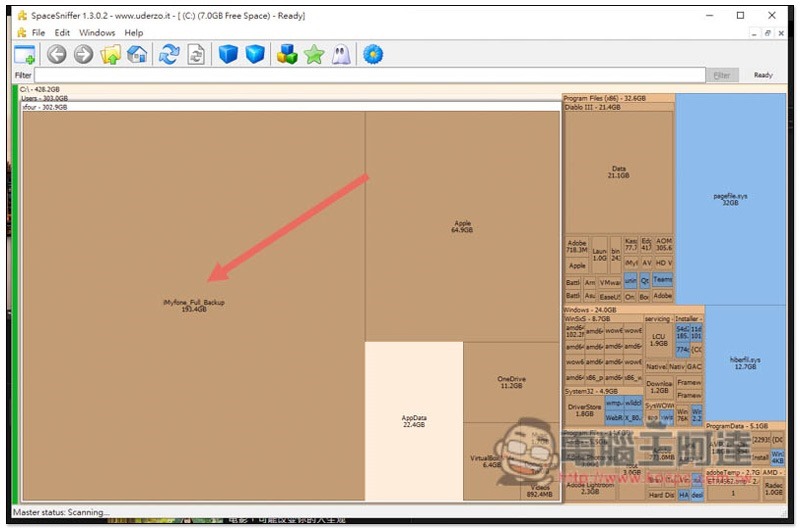Select the Adobe 718.3M block

[x=577, y=246]
